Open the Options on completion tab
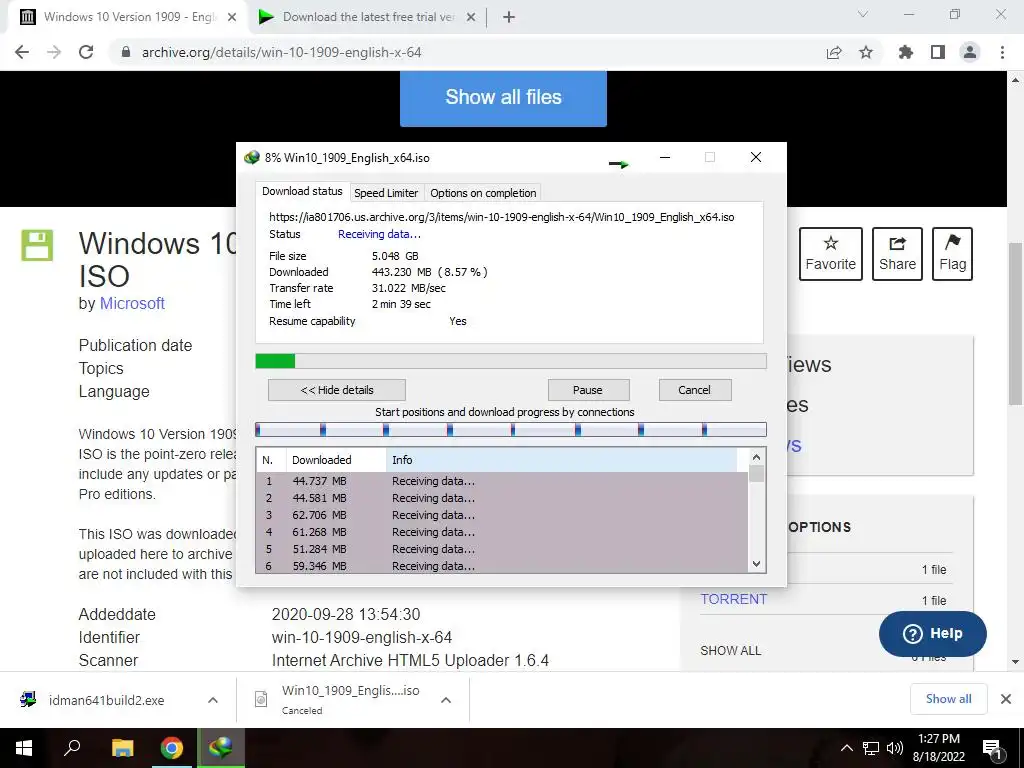The image size is (1024, 768). [483, 193]
